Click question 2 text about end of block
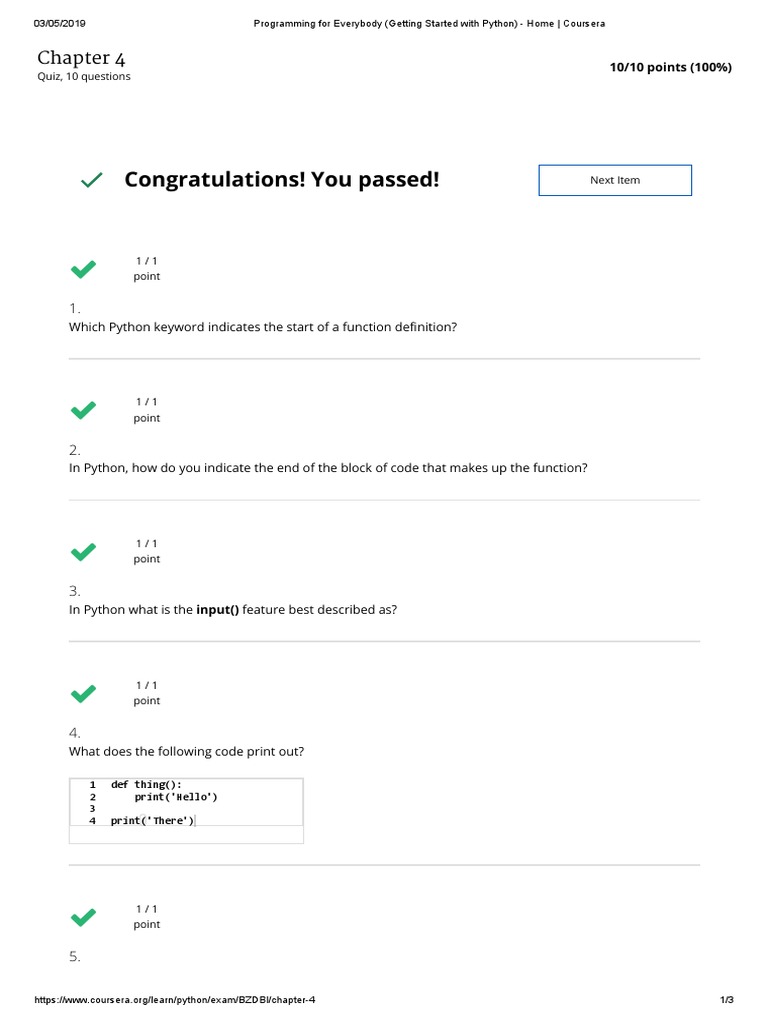The width and height of the screenshot is (768, 1024). 328,468
